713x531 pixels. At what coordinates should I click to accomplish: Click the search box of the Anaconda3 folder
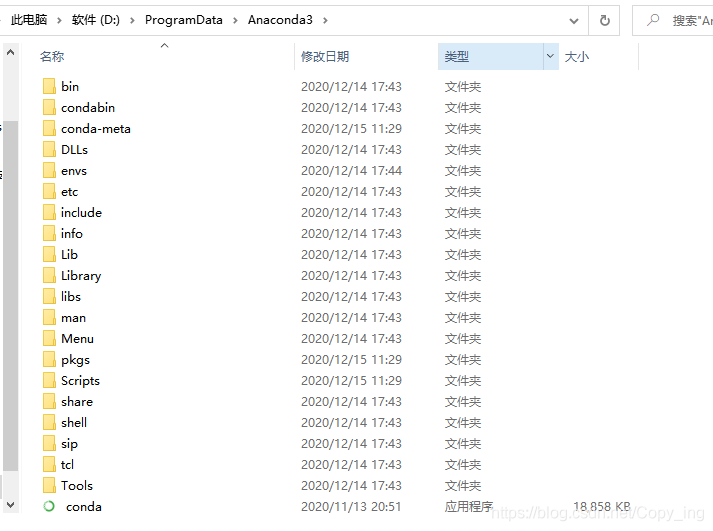pos(673,20)
